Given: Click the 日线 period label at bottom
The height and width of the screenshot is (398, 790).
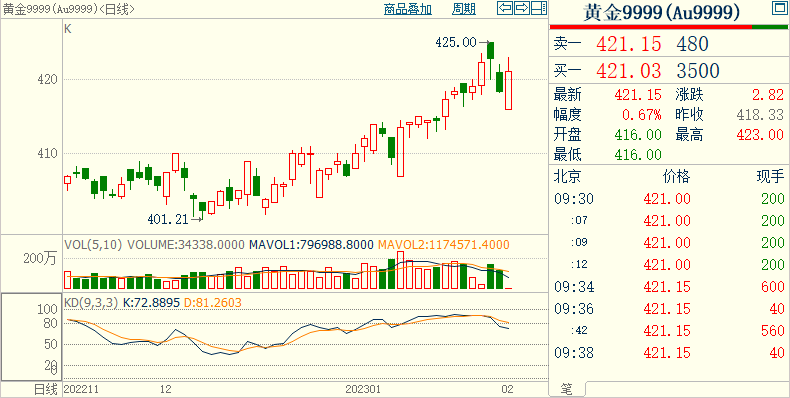Looking at the screenshot, I should coord(46,389).
